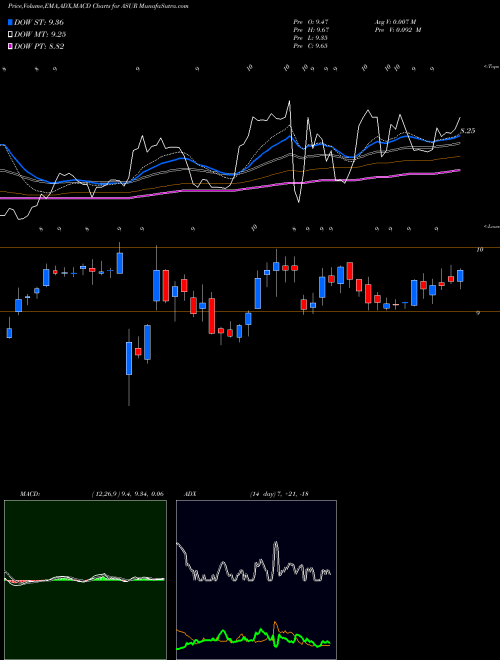Click the magenta DOW PT legend swatch
This screenshot has height=660, width=500.
pos(10,46)
